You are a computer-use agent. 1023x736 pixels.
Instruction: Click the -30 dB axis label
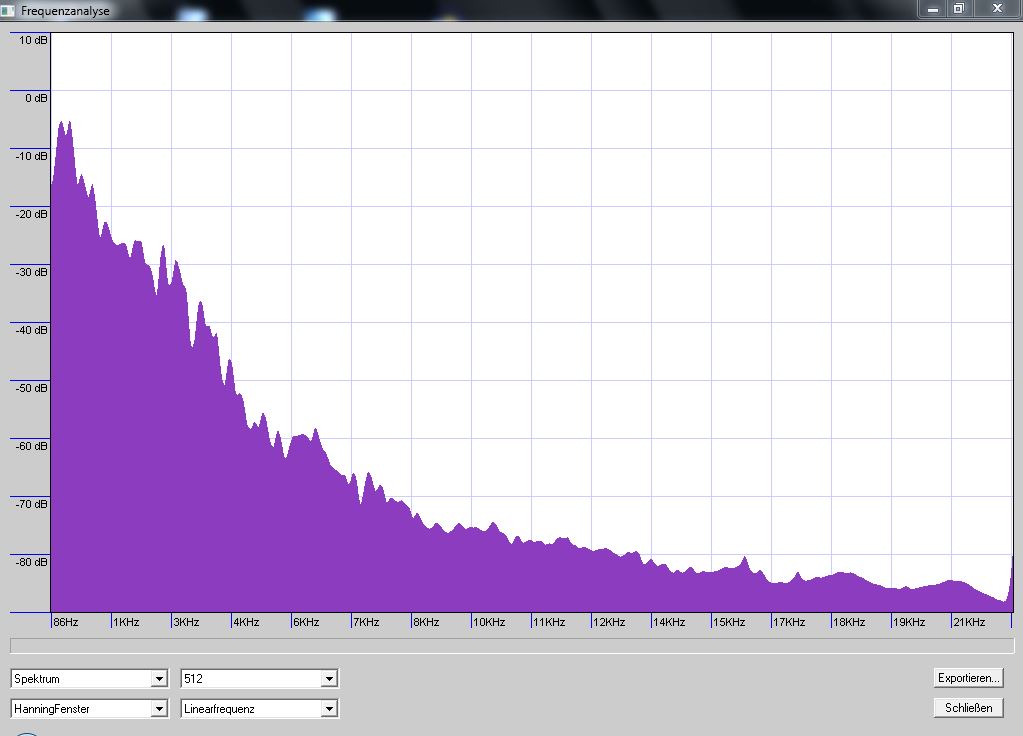pyautogui.click(x=32, y=273)
